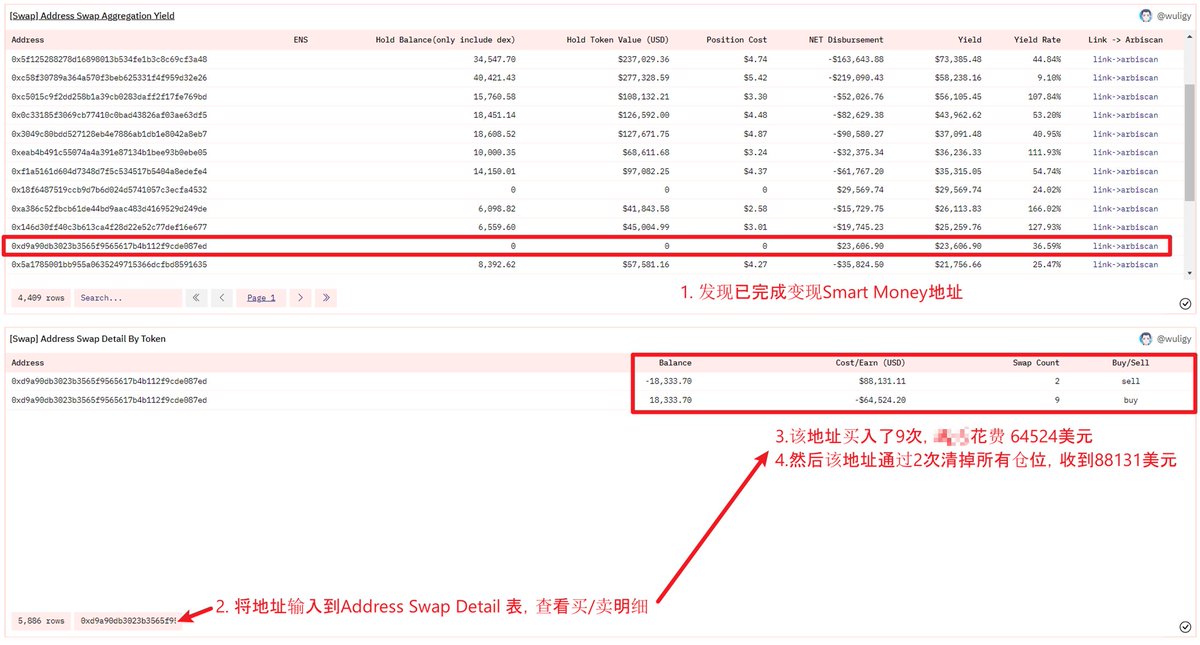Sort by Buy/Sell column header
Screen dimensions: 1200x645
point(1131,363)
